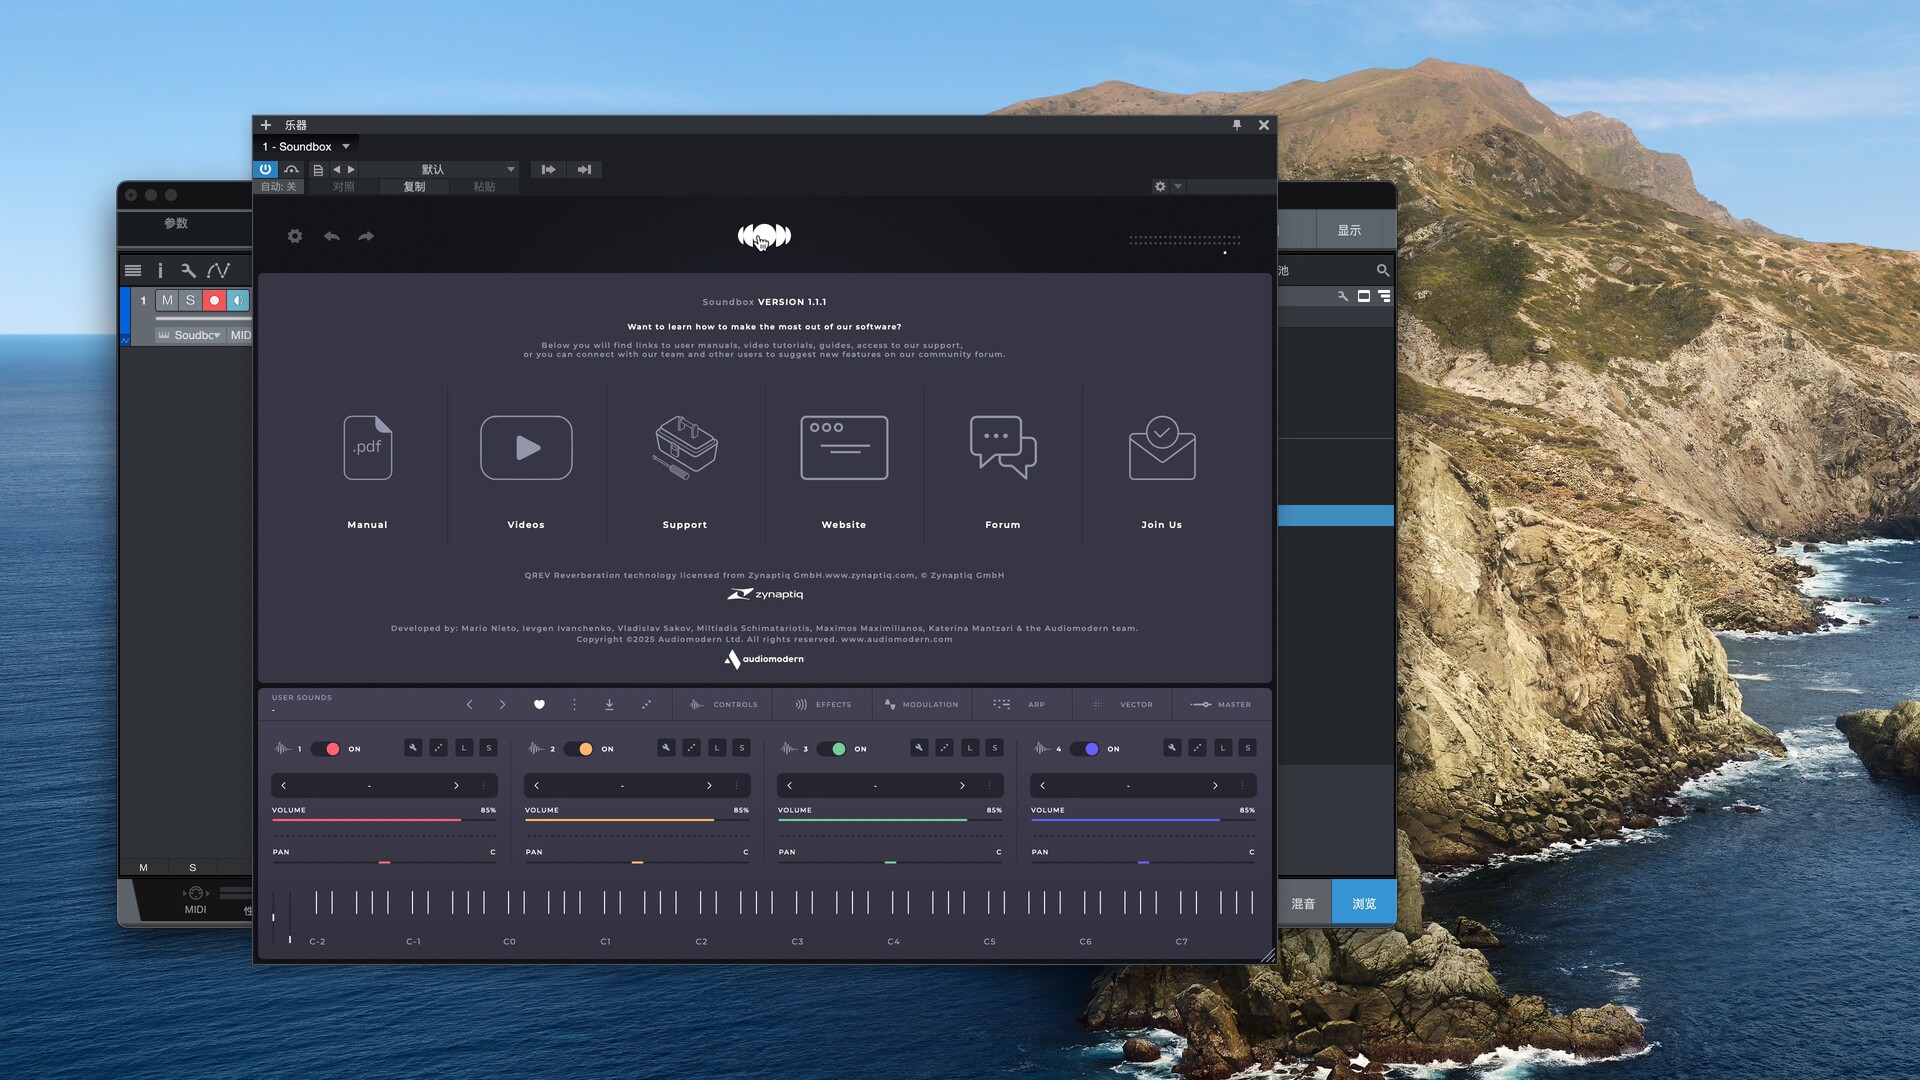Open the preset three-dot menu in top bar
The image size is (1920, 1080).
(x=574, y=705)
